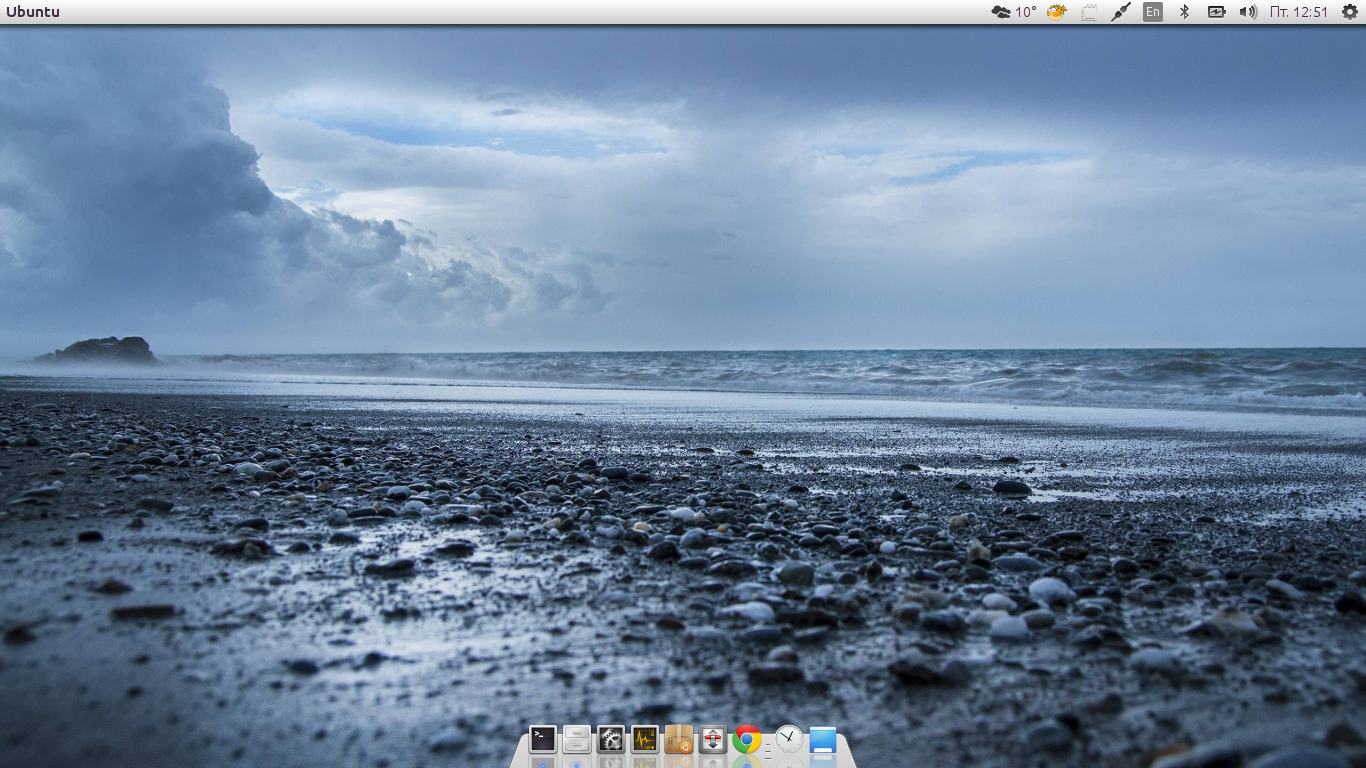The height and width of the screenshot is (768, 1366).
Task: Show the battery status menu
Action: [1216, 12]
